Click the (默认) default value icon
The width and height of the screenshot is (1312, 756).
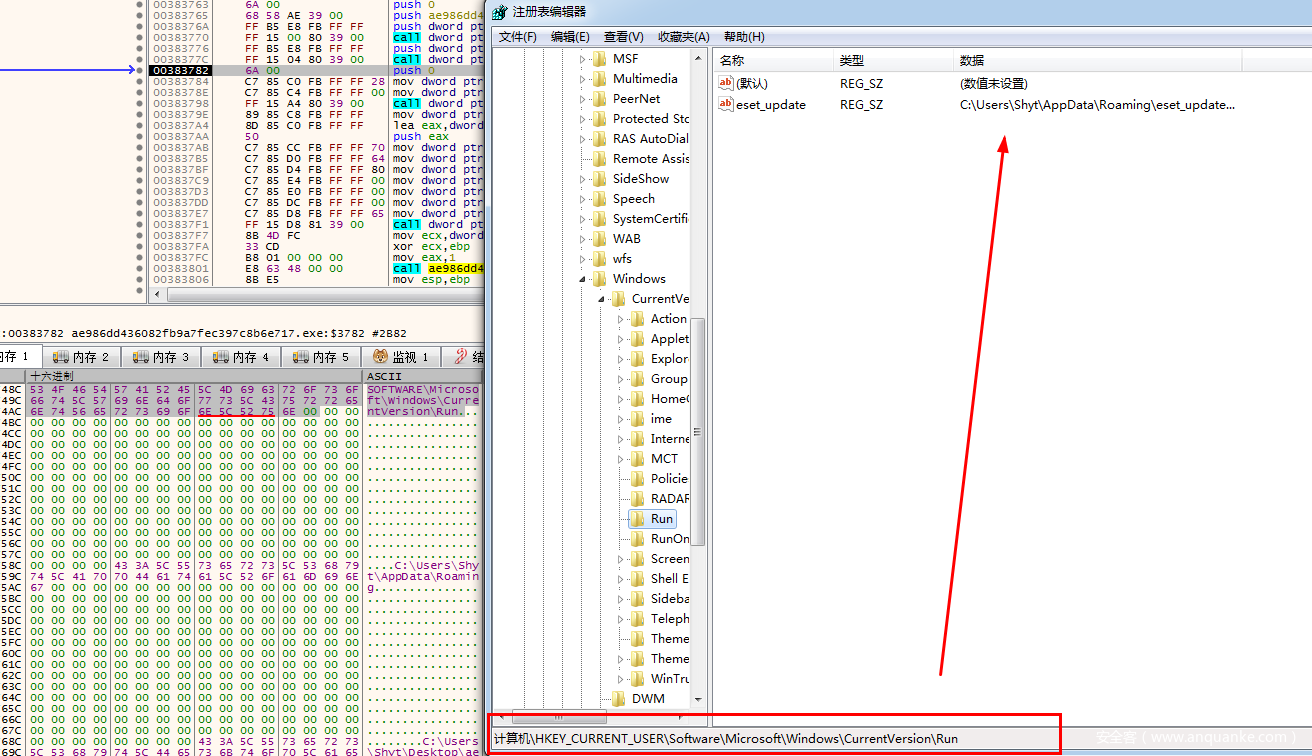727,83
